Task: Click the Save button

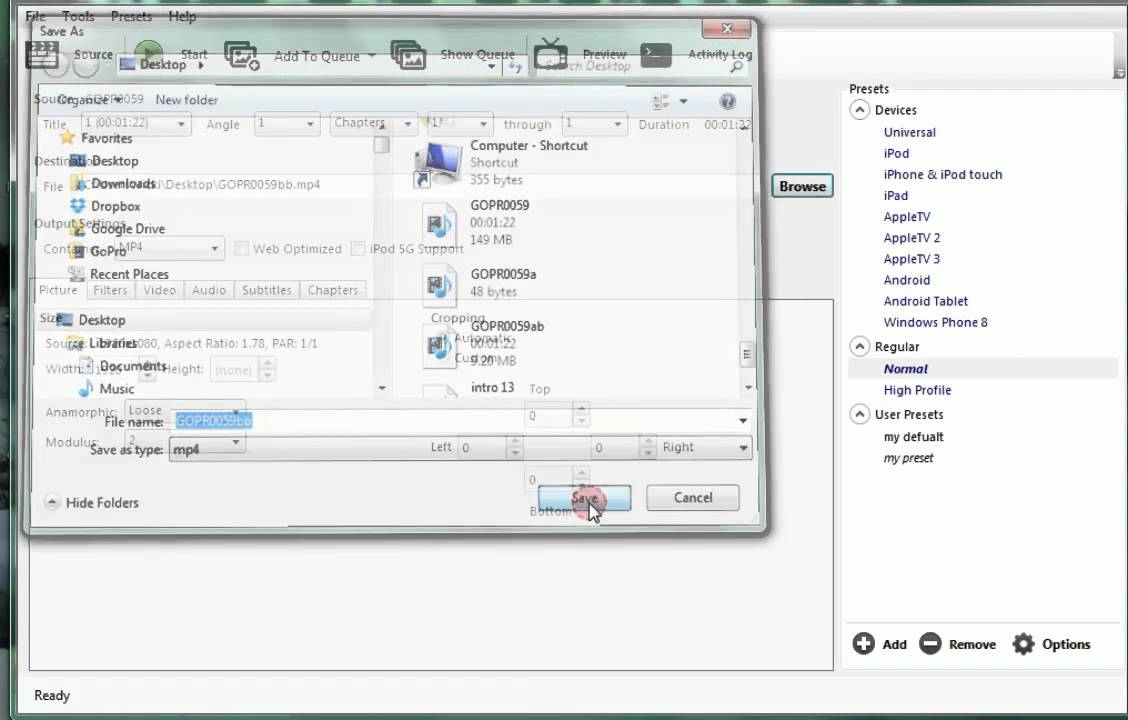Action: [x=584, y=498]
